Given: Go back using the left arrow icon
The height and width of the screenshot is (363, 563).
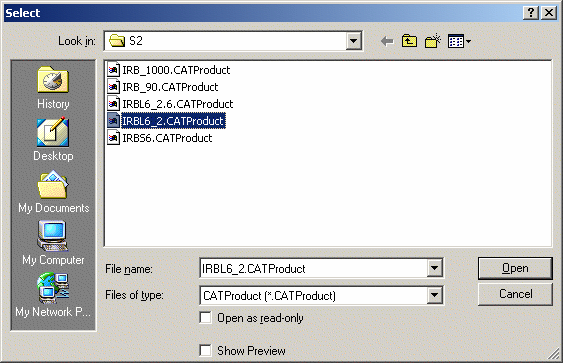Looking at the screenshot, I should click(x=387, y=41).
